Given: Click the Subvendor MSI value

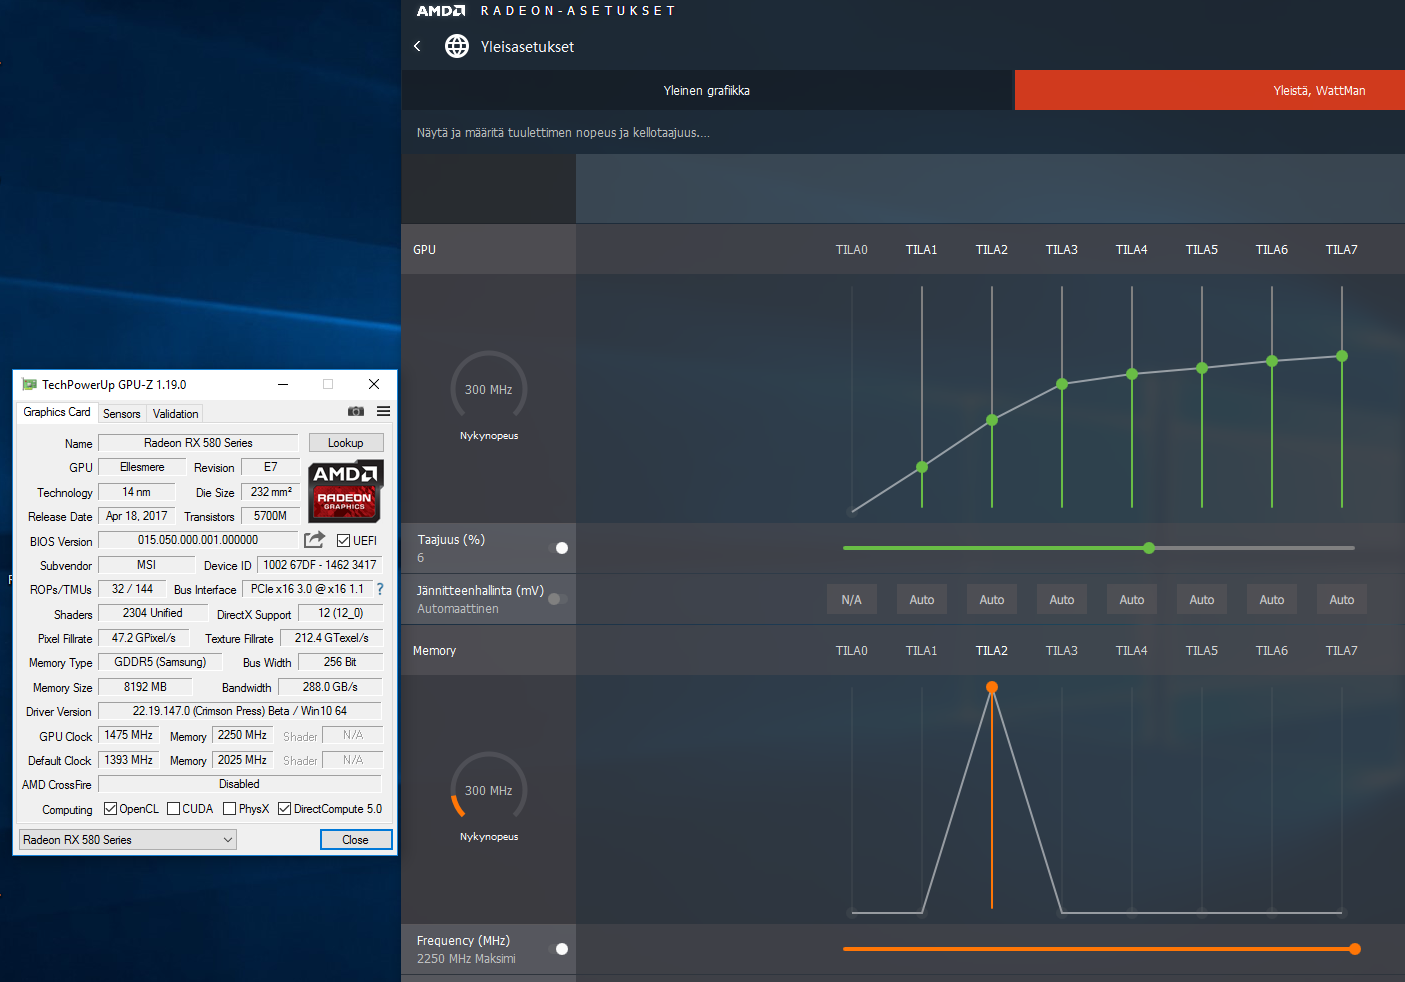Looking at the screenshot, I should 147,565.
